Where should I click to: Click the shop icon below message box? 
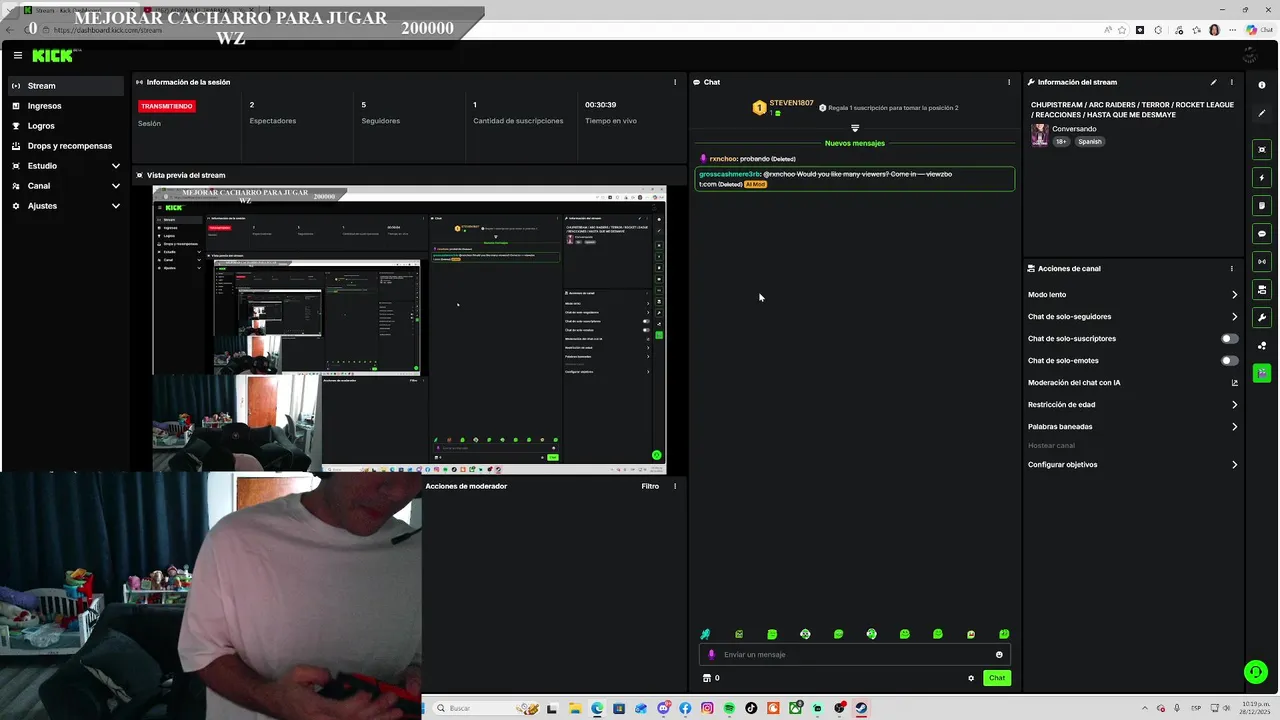[707, 678]
